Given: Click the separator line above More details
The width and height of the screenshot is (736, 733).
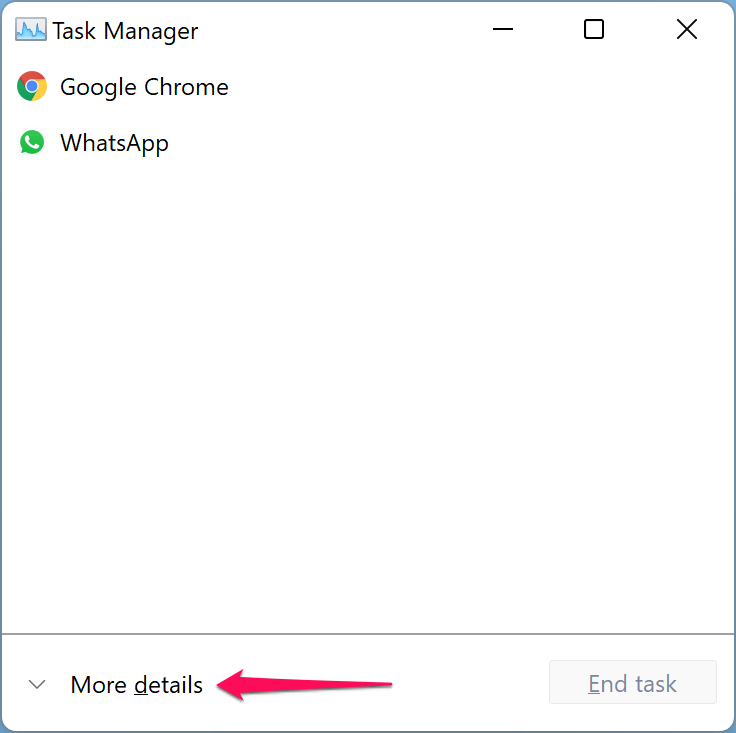Looking at the screenshot, I should click(x=368, y=634).
